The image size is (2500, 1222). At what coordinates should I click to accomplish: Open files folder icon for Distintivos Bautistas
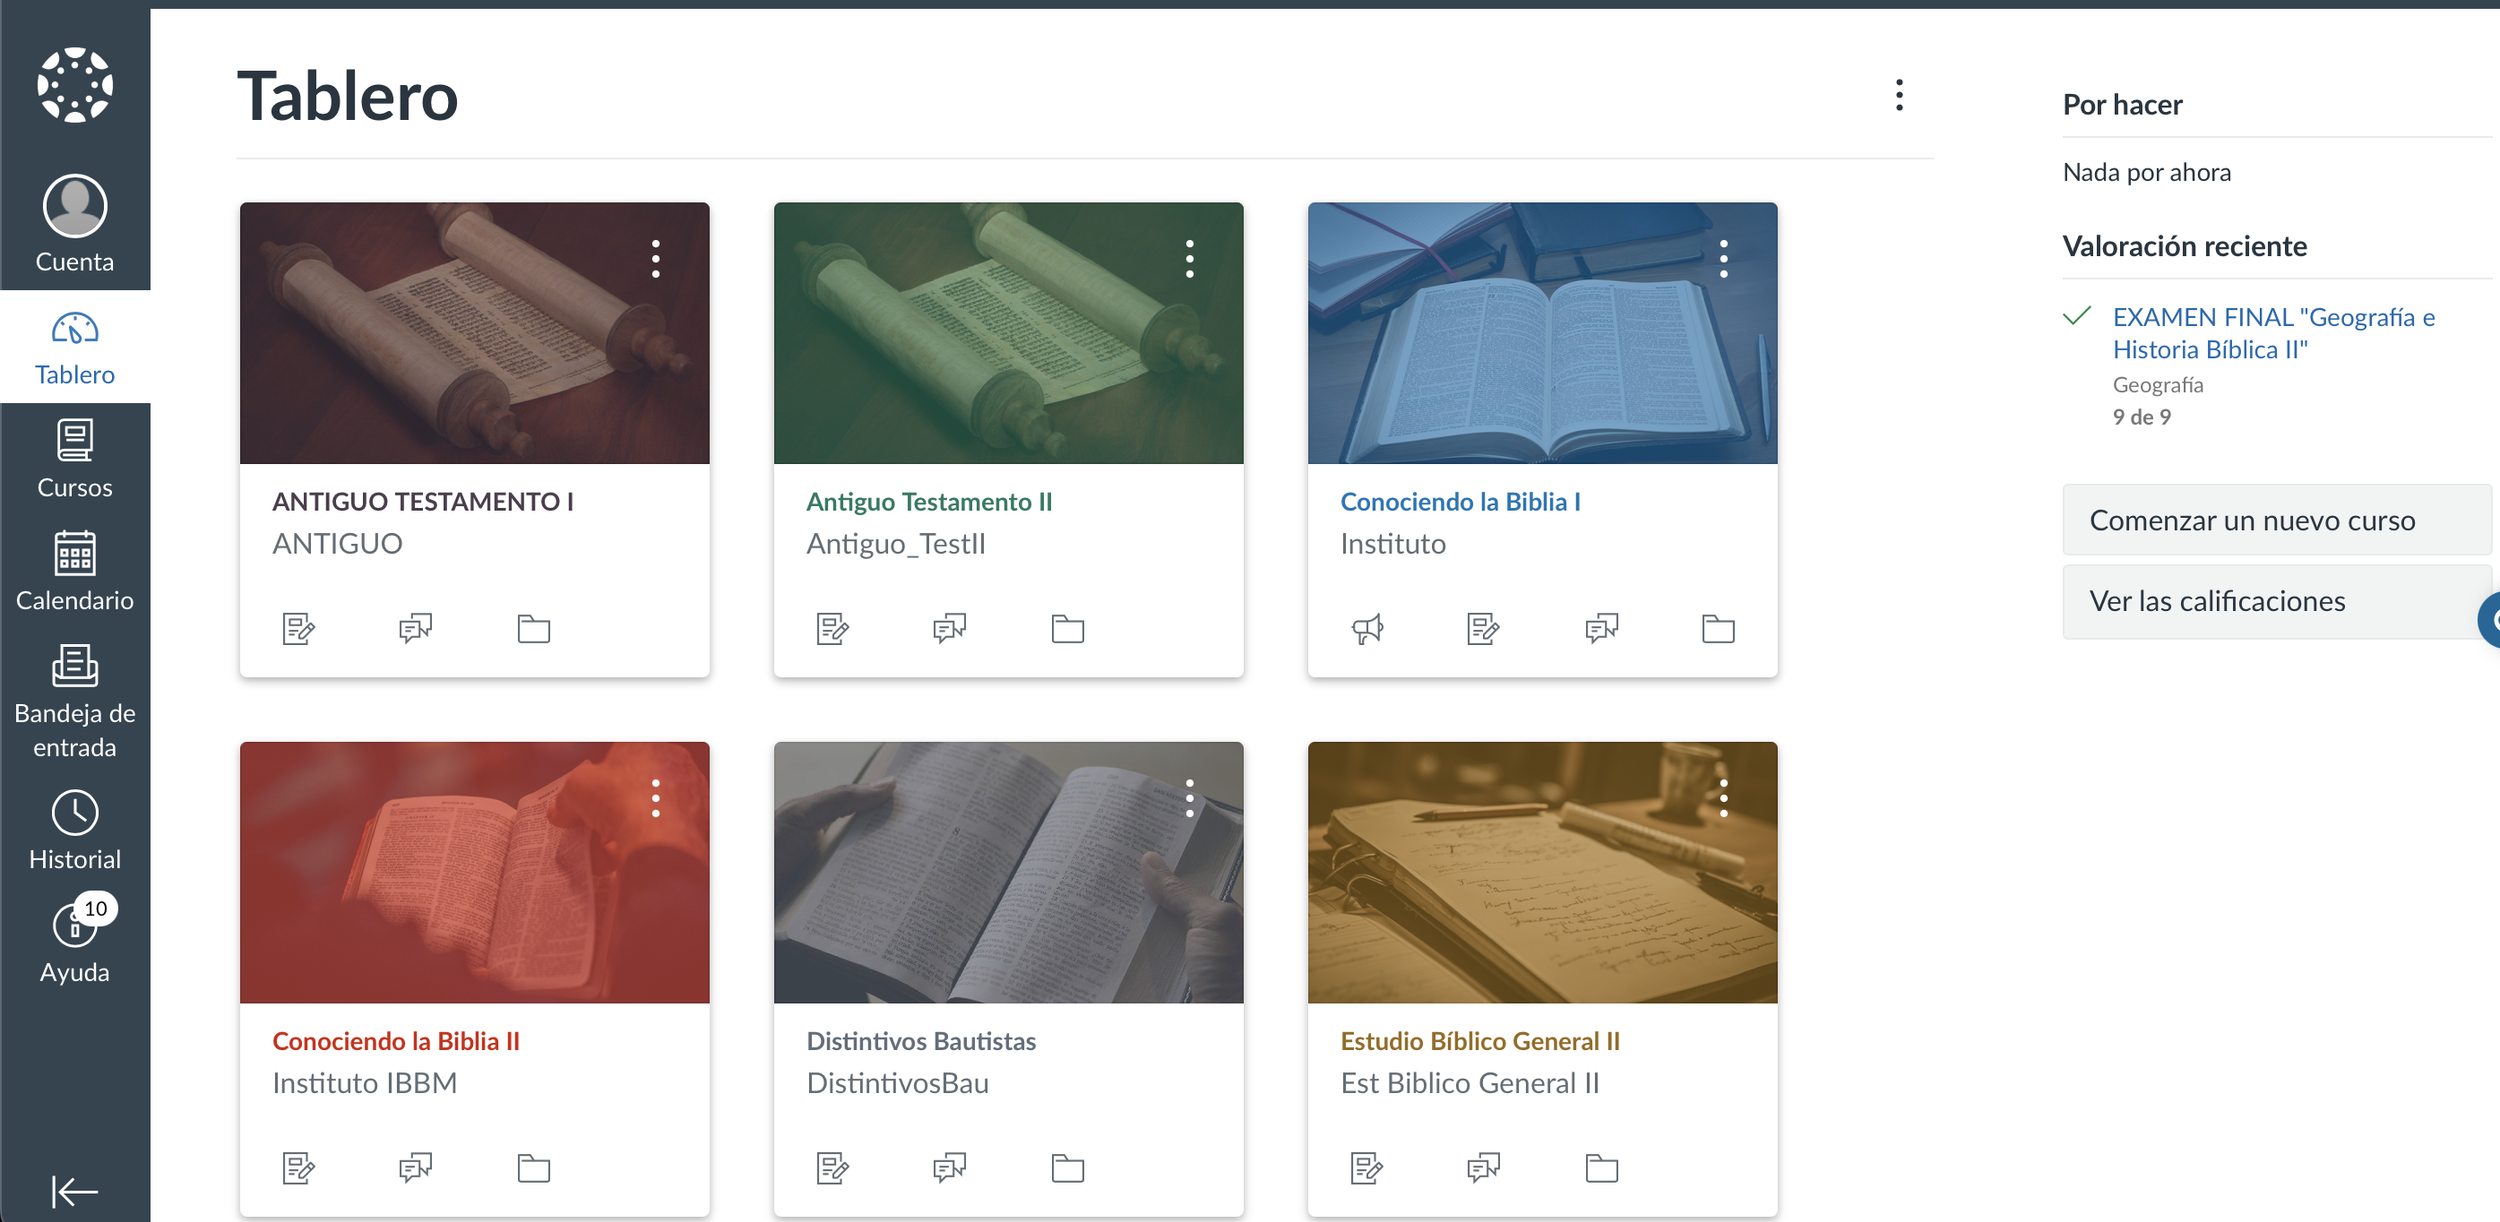point(1067,1168)
